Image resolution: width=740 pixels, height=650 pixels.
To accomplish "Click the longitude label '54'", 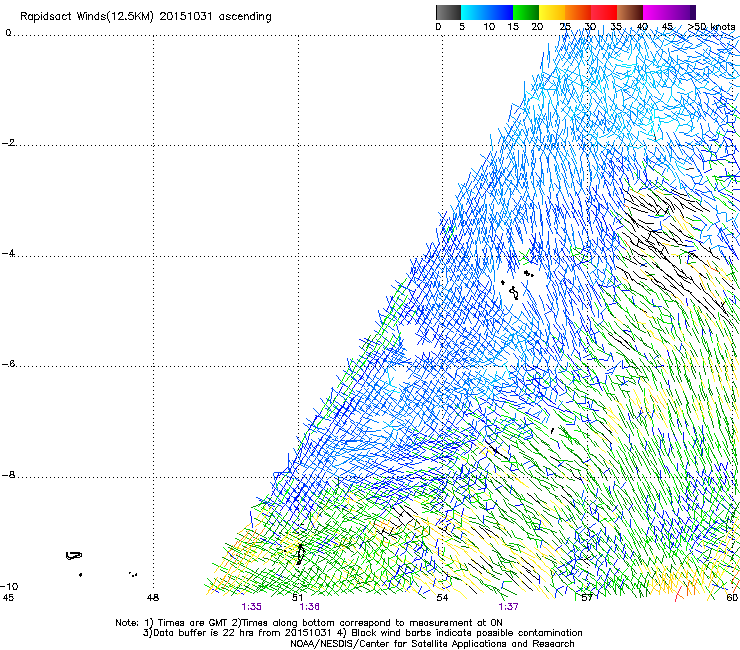I will click(x=442, y=598).
